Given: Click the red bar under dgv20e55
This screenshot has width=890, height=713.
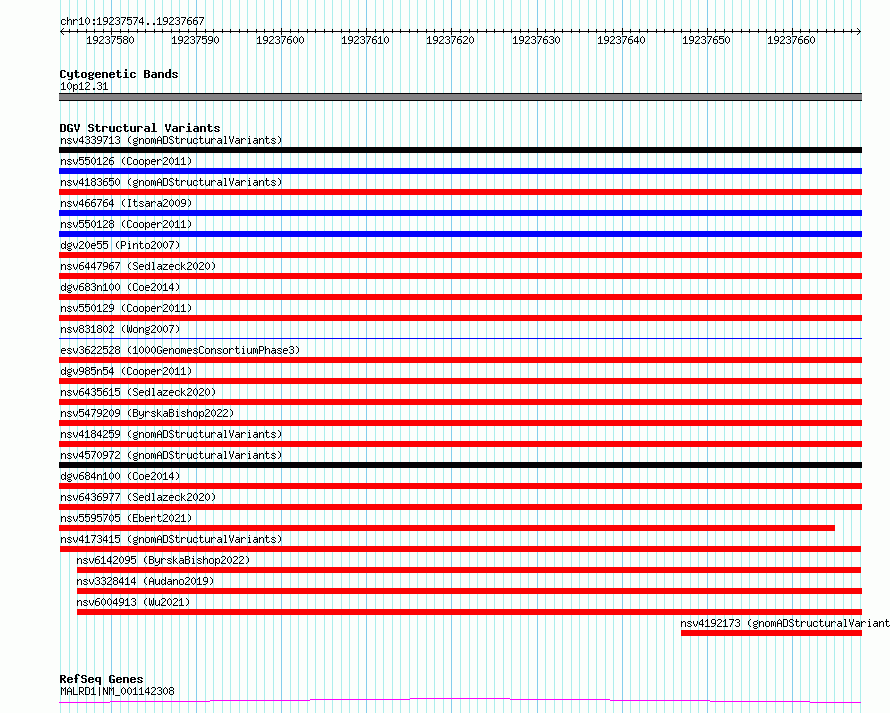Looking at the screenshot, I should (460, 255).
